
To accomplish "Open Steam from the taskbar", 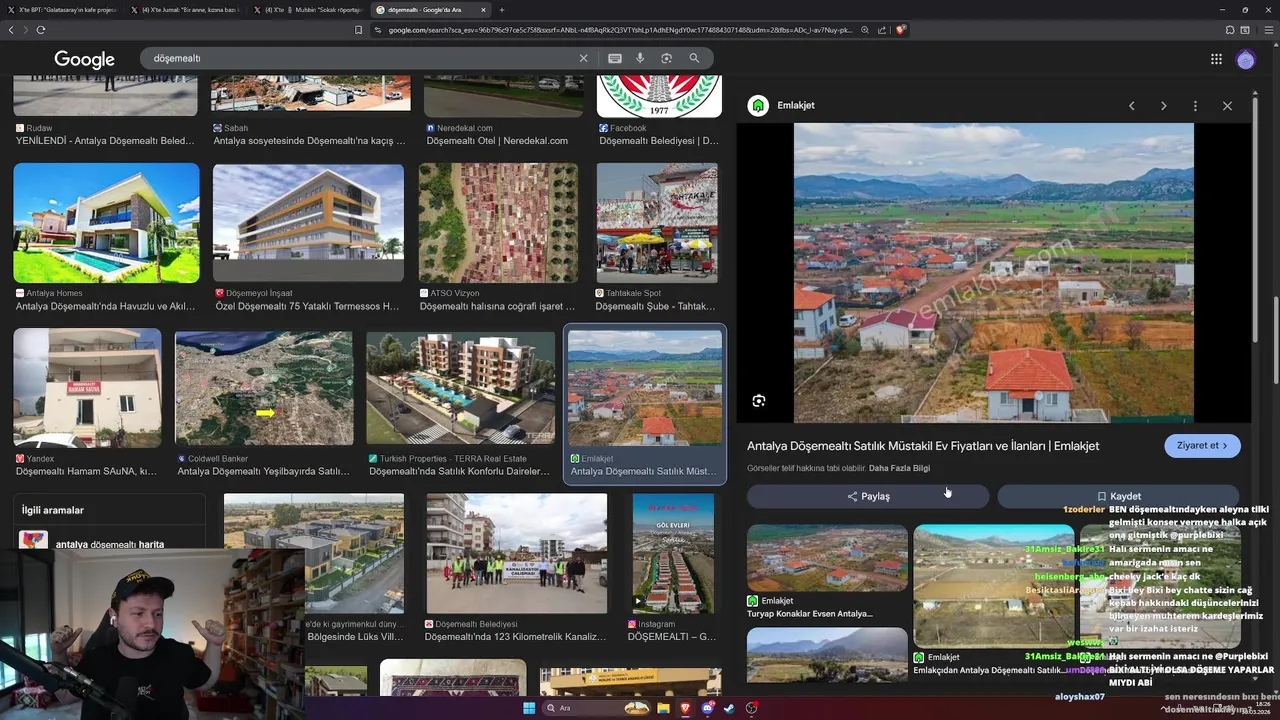I will 729,708.
